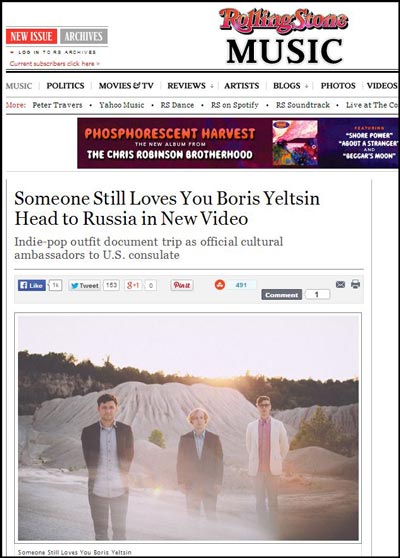Screen dimensions: 400x558
Task: Print the article using the printer icon
Action: pyautogui.click(x=355, y=284)
